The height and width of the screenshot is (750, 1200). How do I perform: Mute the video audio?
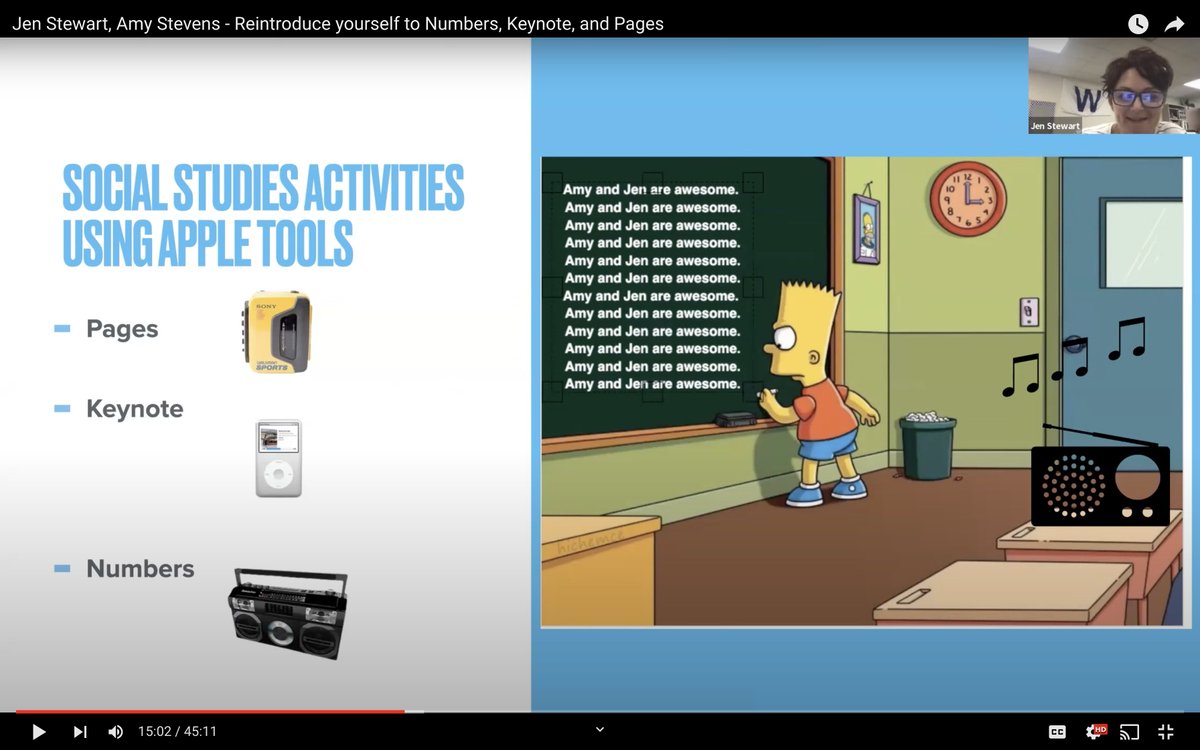click(115, 731)
